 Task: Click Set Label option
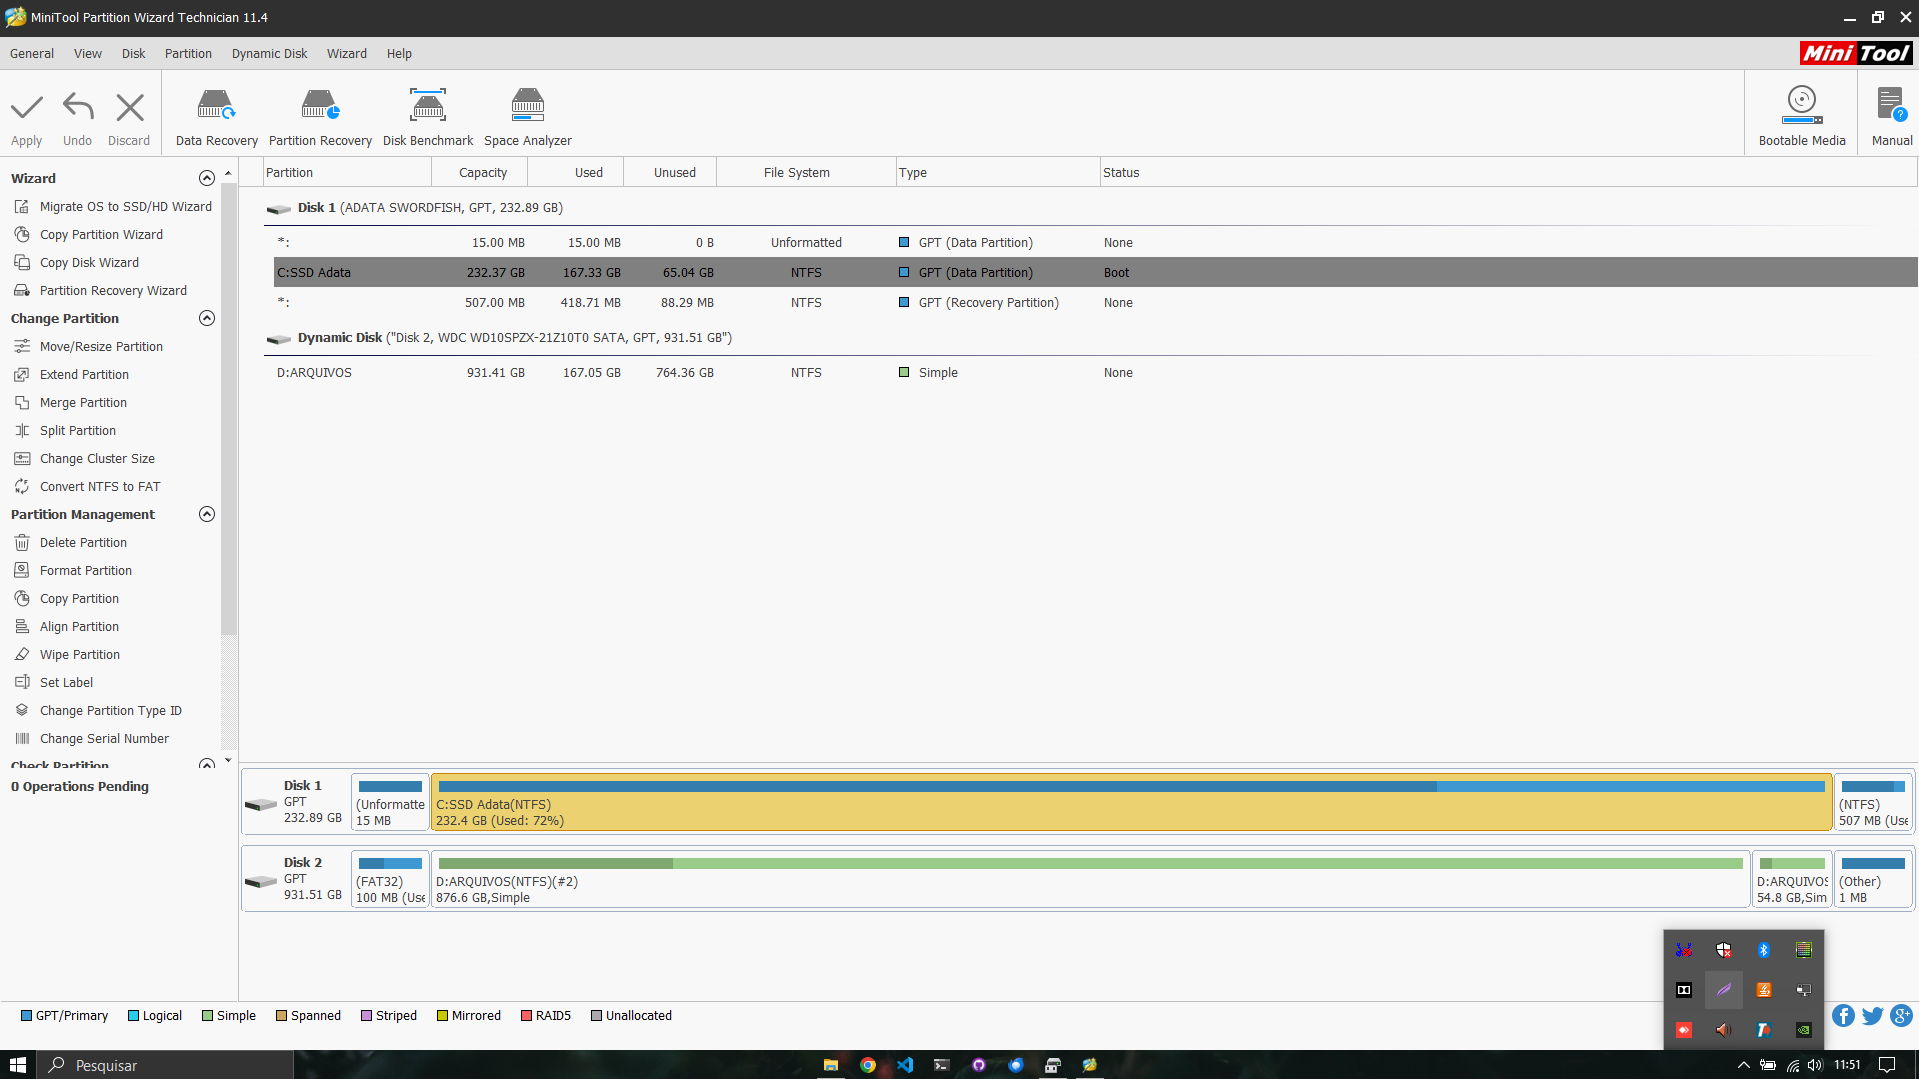click(66, 683)
